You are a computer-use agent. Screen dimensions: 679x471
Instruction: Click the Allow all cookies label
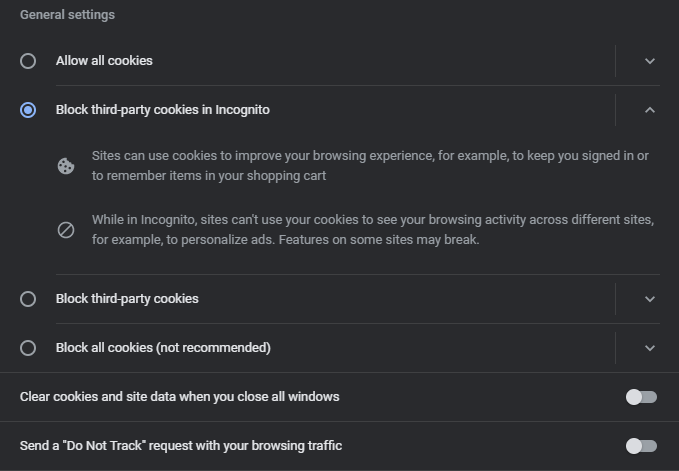[104, 61]
